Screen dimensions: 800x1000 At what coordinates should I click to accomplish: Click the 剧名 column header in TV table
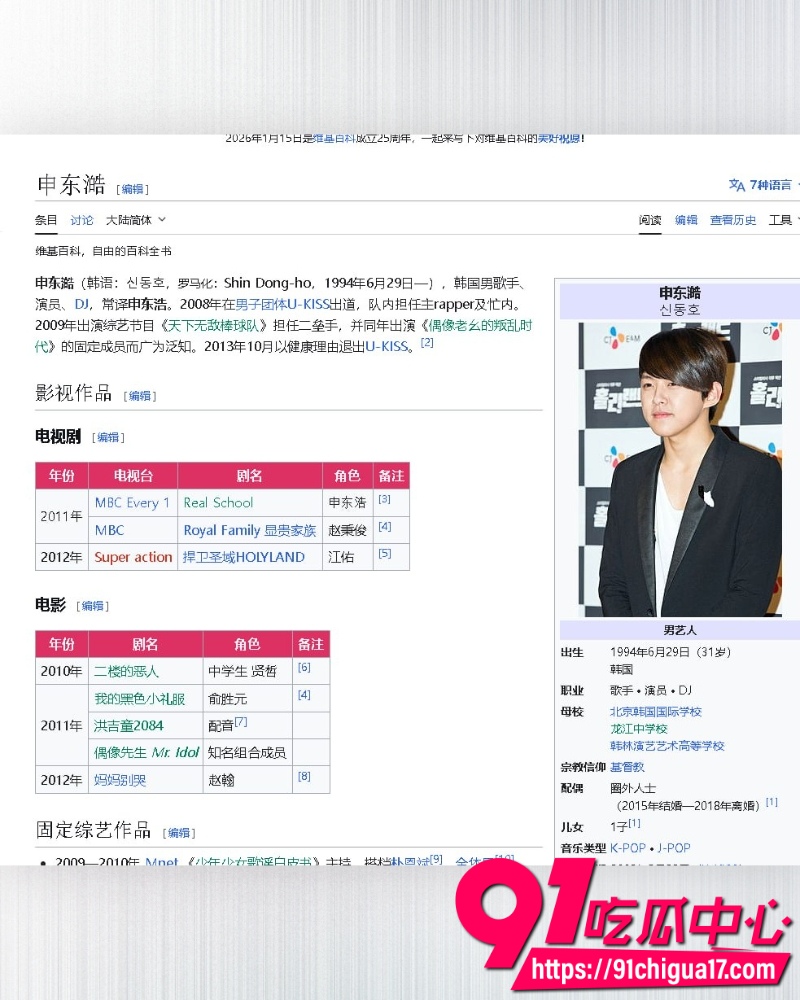point(249,476)
